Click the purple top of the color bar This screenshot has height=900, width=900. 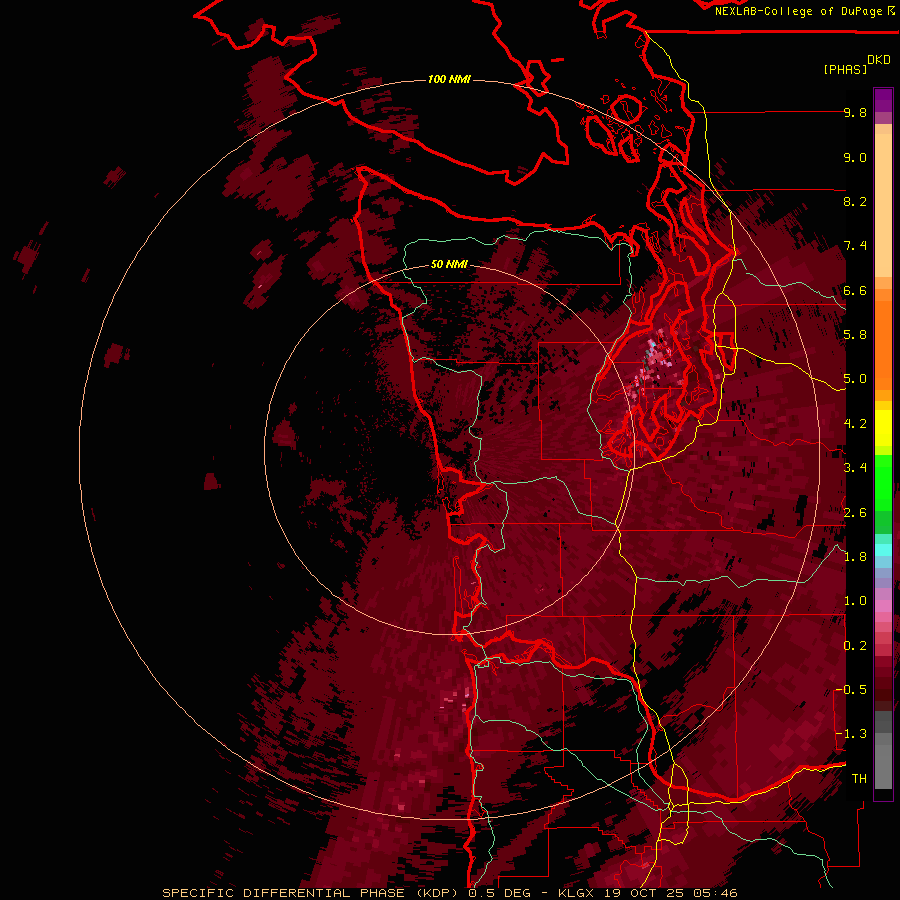[x=883, y=100]
